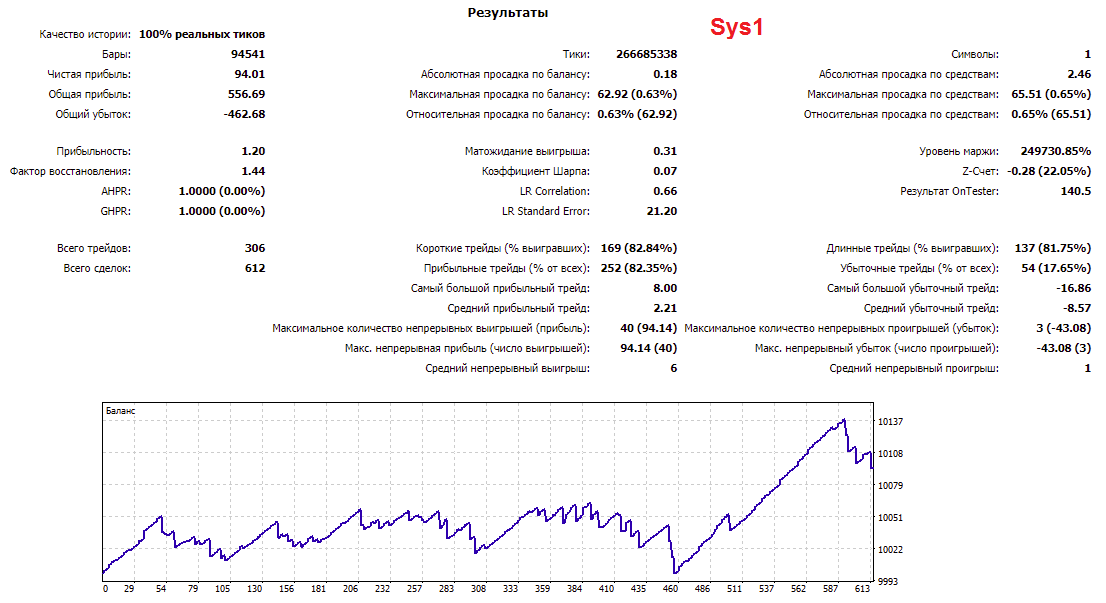Click the 9993 balance axis label

click(x=888, y=582)
